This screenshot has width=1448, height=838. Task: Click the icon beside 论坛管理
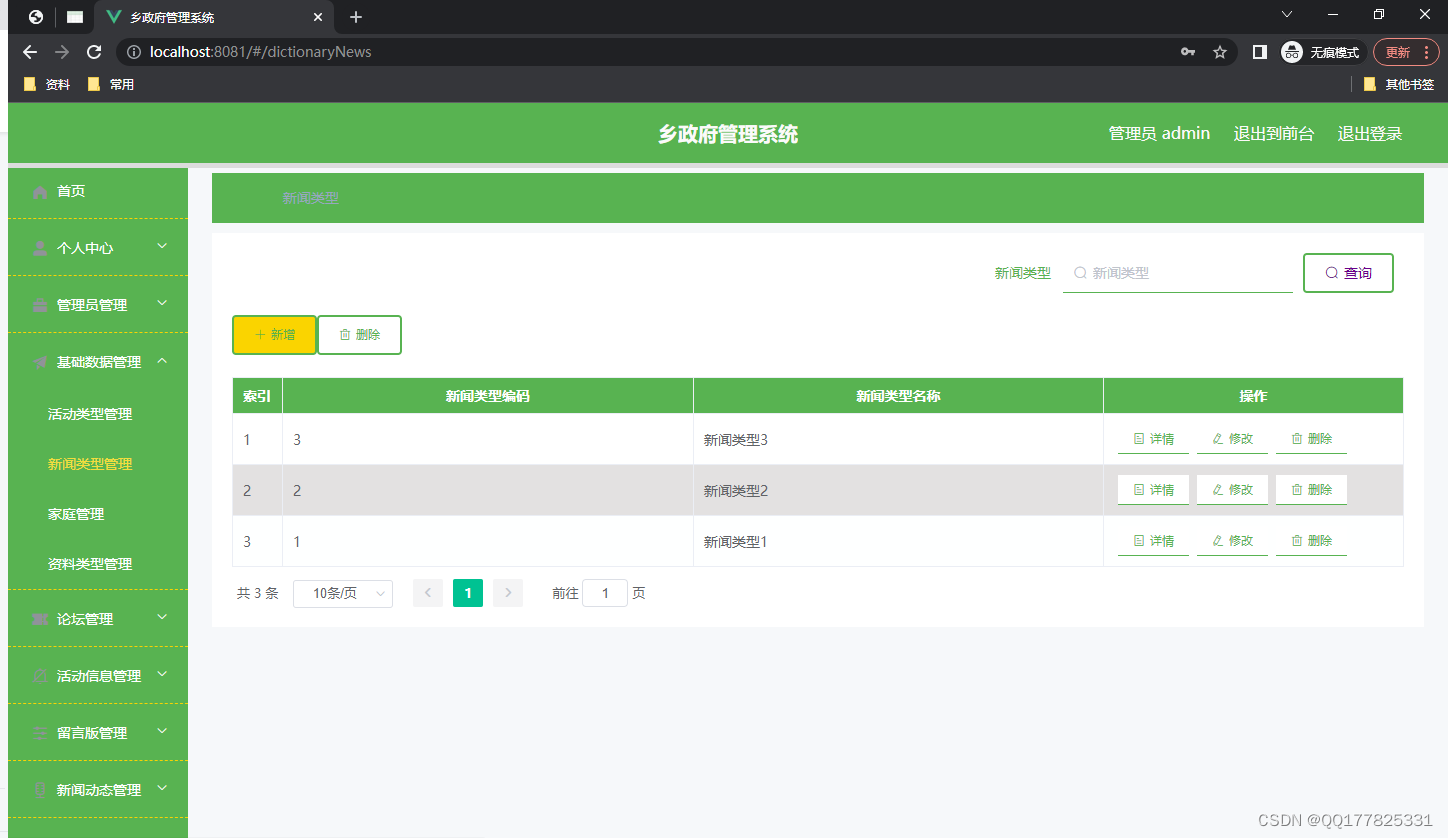tap(40, 619)
